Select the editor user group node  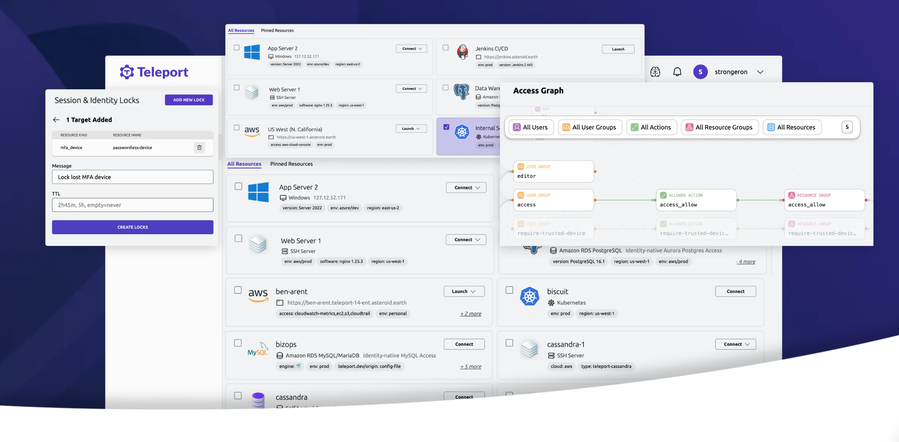[x=554, y=171]
